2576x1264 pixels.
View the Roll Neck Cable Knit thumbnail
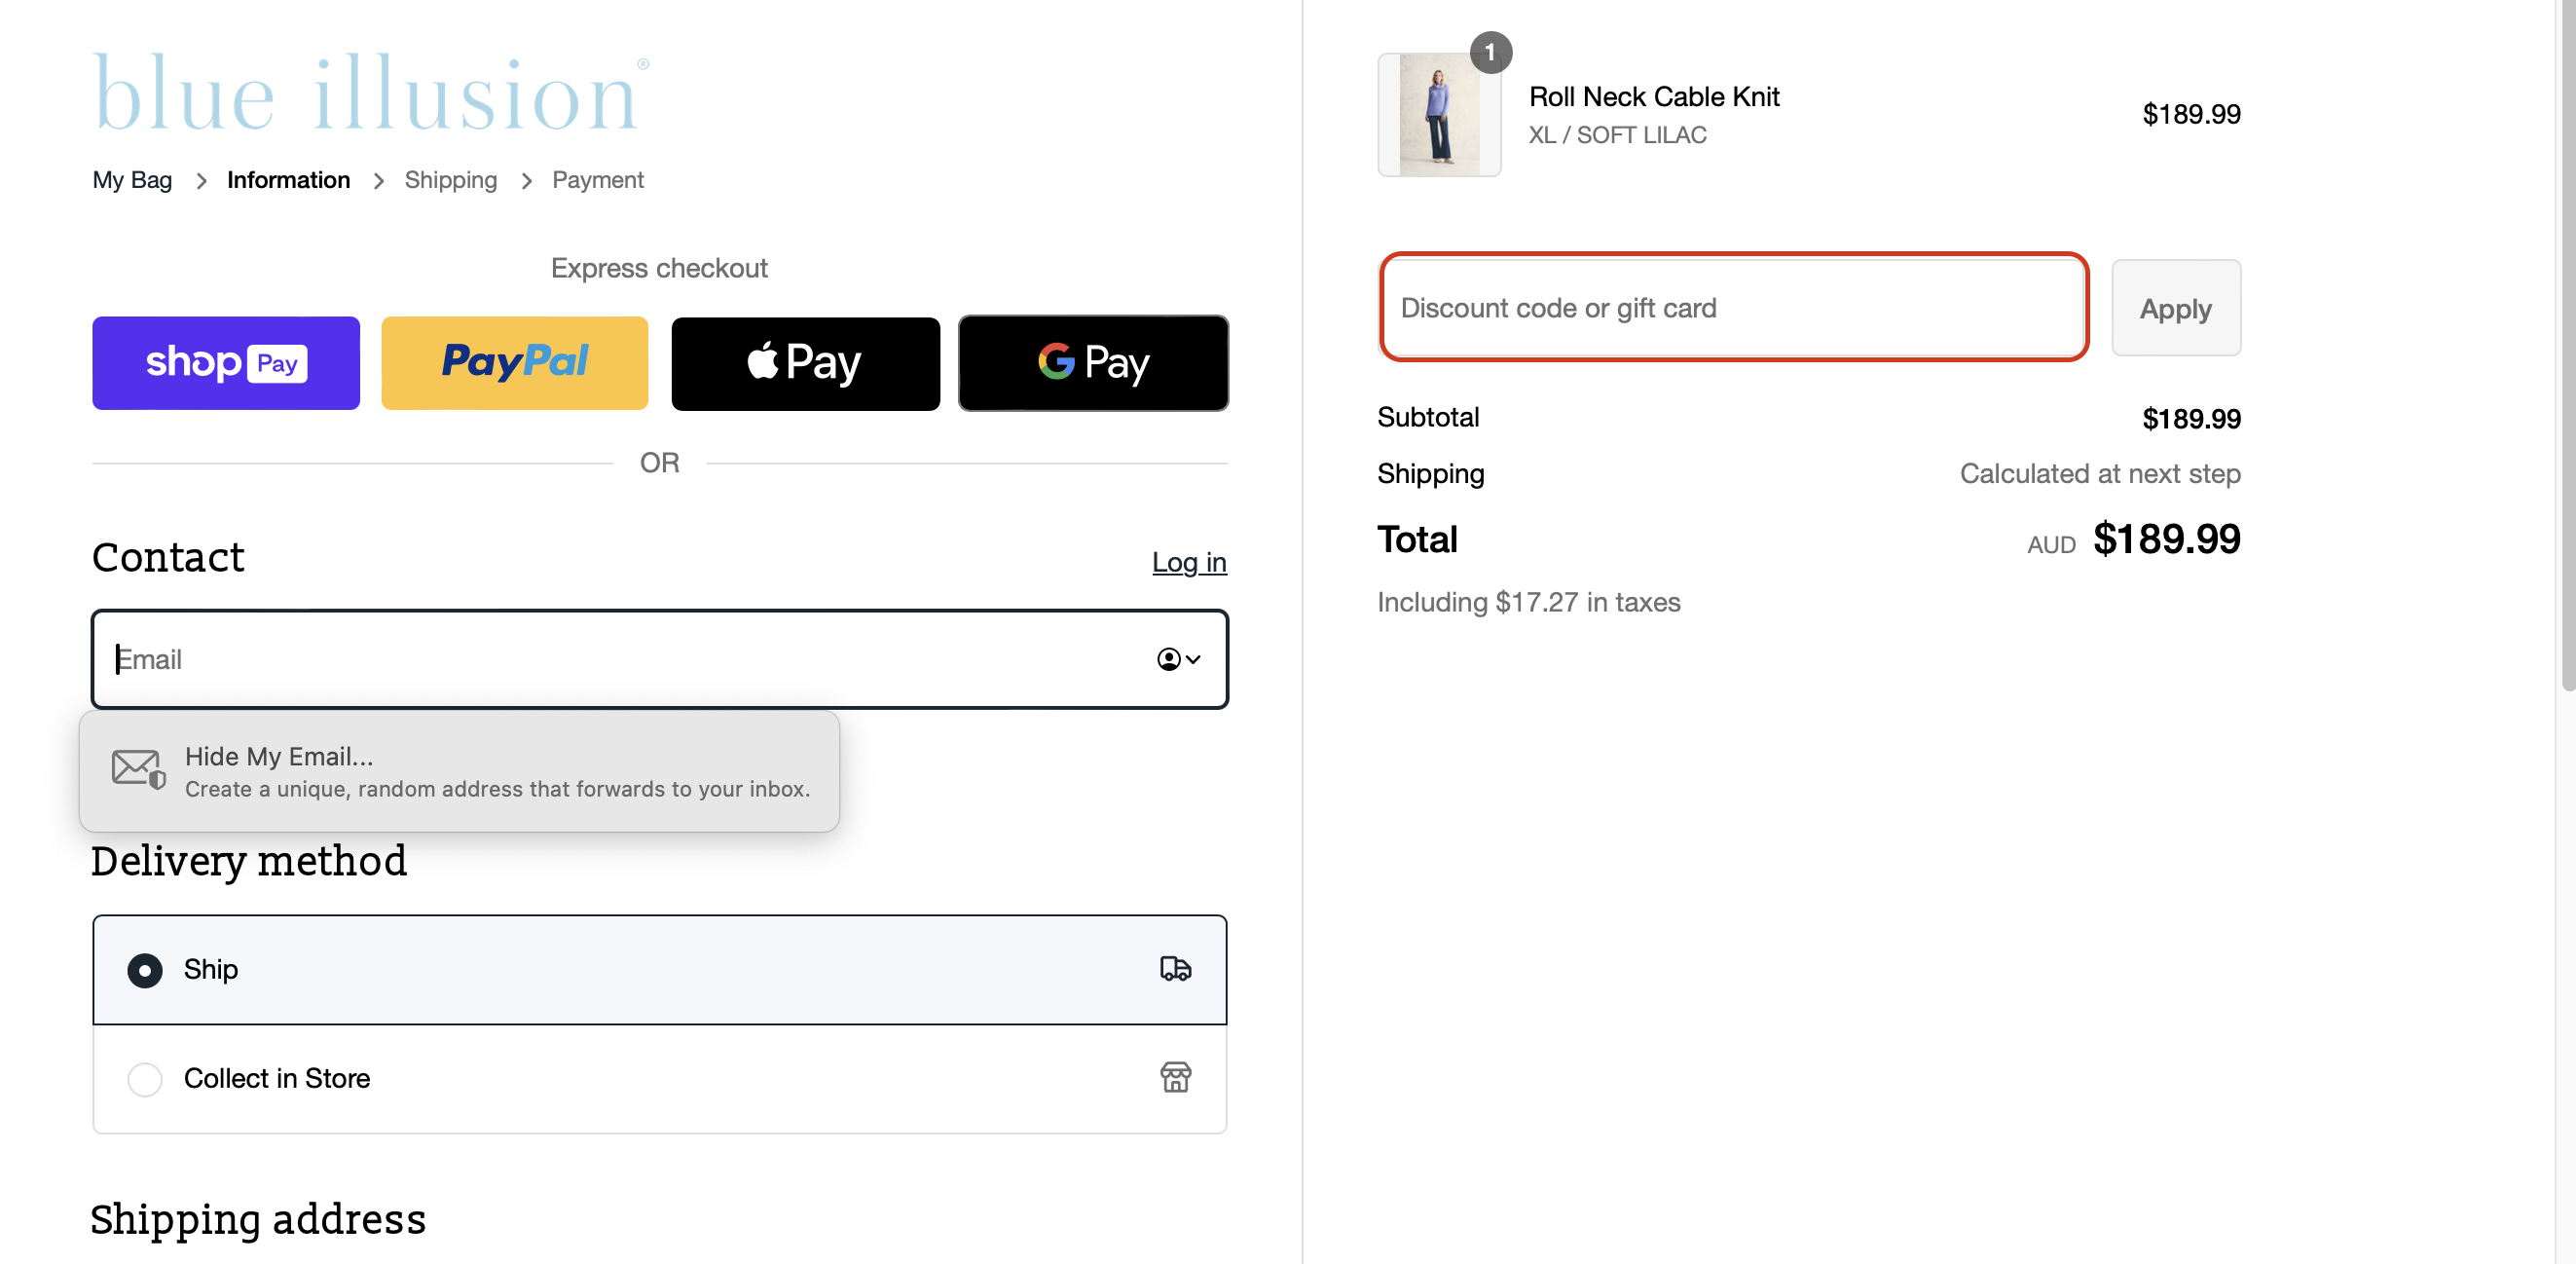pos(1438,114)
